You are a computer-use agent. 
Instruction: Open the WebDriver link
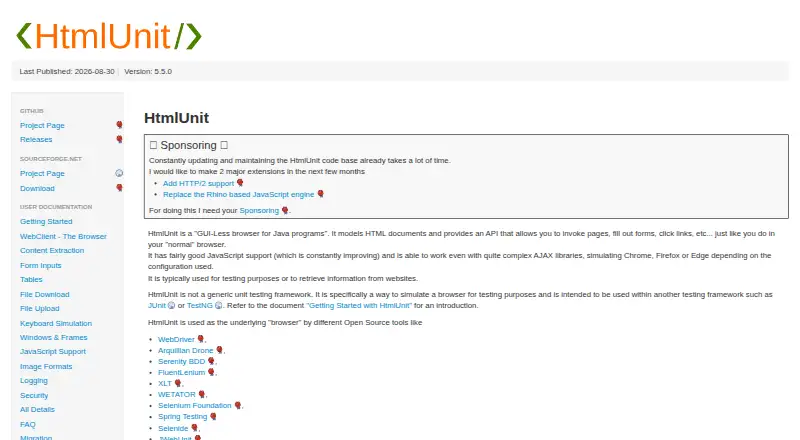coord(176,339)
